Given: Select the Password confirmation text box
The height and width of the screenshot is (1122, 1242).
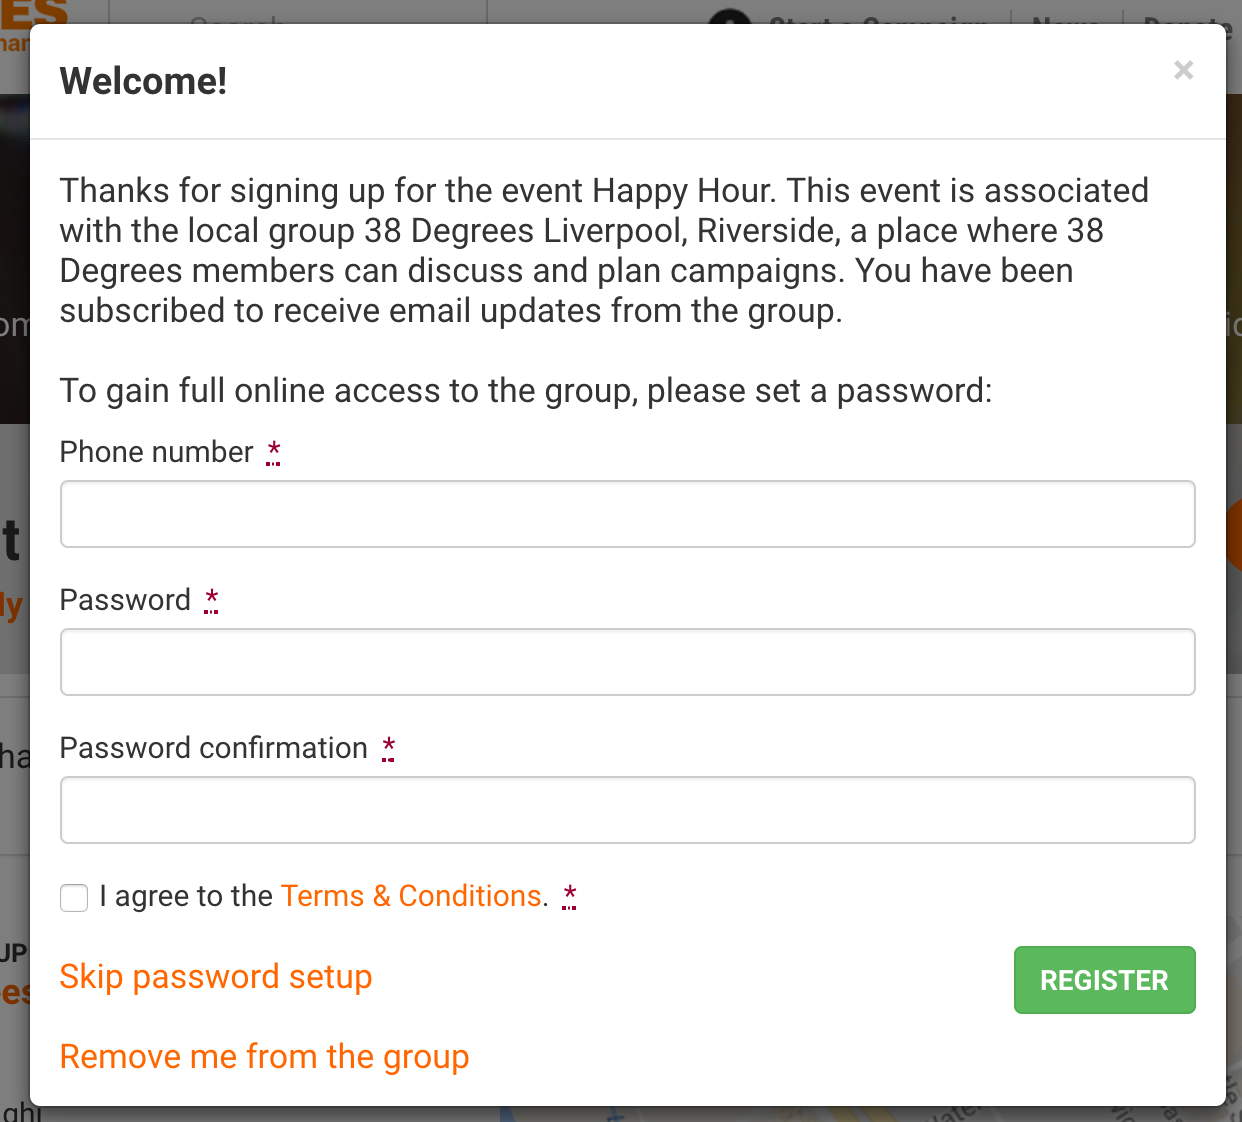Looking at the screenshot, I should pos(628,810).
